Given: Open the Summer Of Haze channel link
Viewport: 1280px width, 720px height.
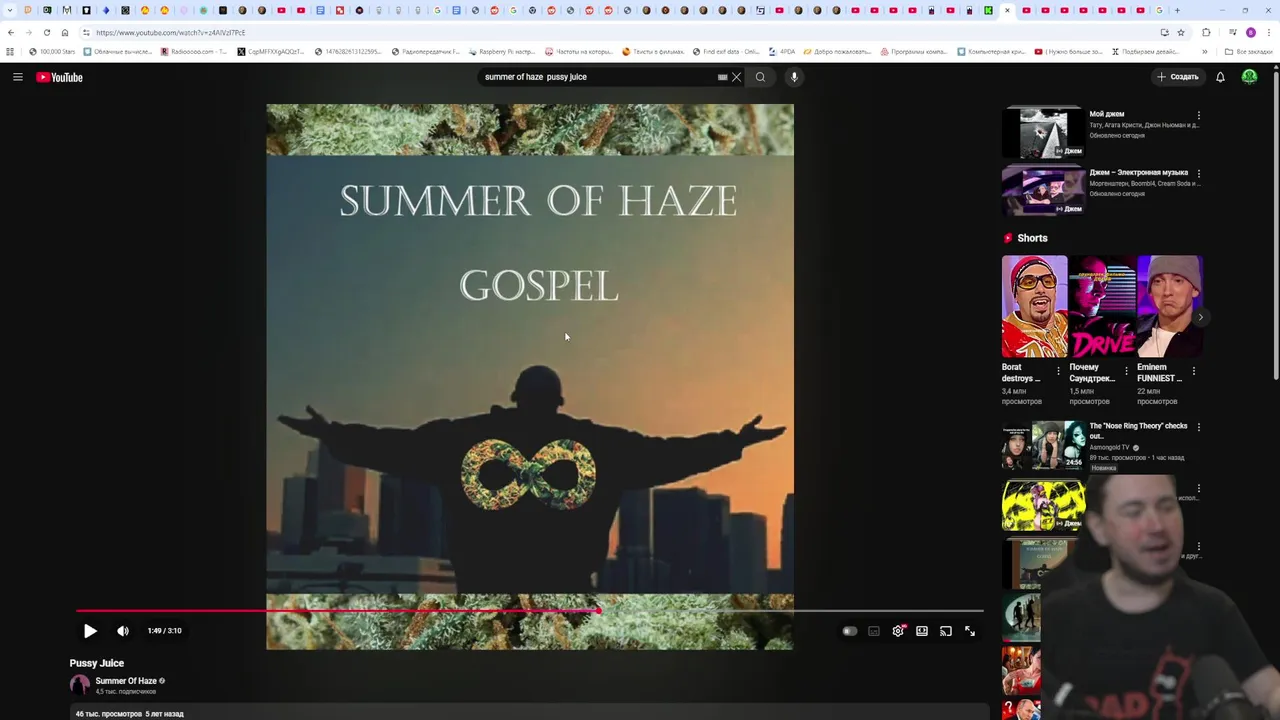Looking at the screenshot, I should pyautogui.click(x=126, y=681).
